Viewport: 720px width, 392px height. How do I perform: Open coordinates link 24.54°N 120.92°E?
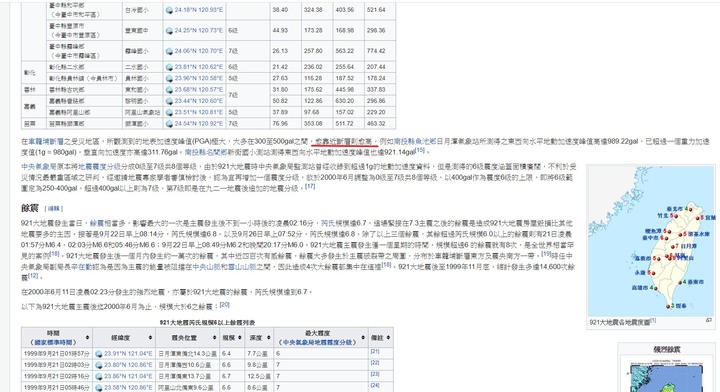(x=198, y=123)
